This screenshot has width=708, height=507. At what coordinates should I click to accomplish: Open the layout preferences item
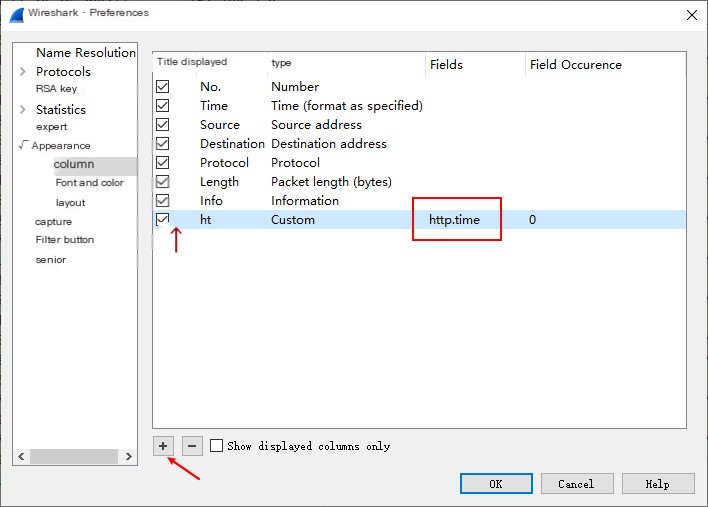[70, 203]
